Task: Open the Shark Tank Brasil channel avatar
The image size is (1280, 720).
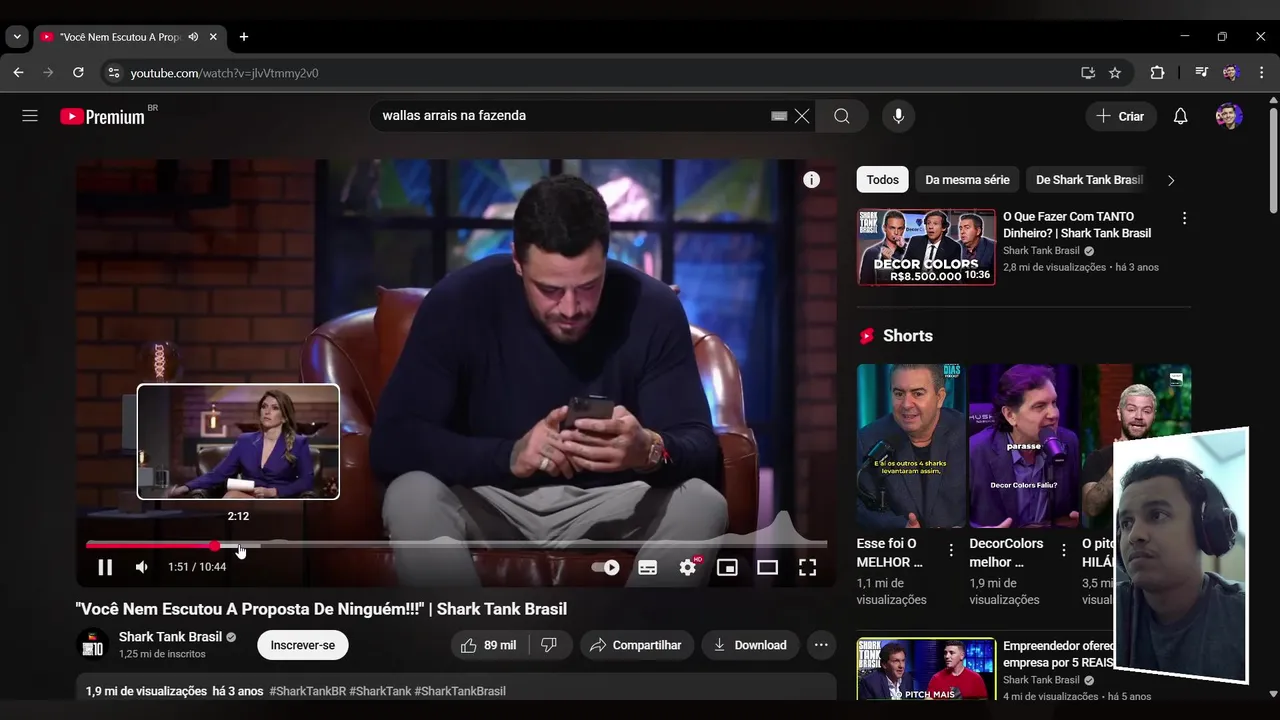Action: [x=92, y=645]
